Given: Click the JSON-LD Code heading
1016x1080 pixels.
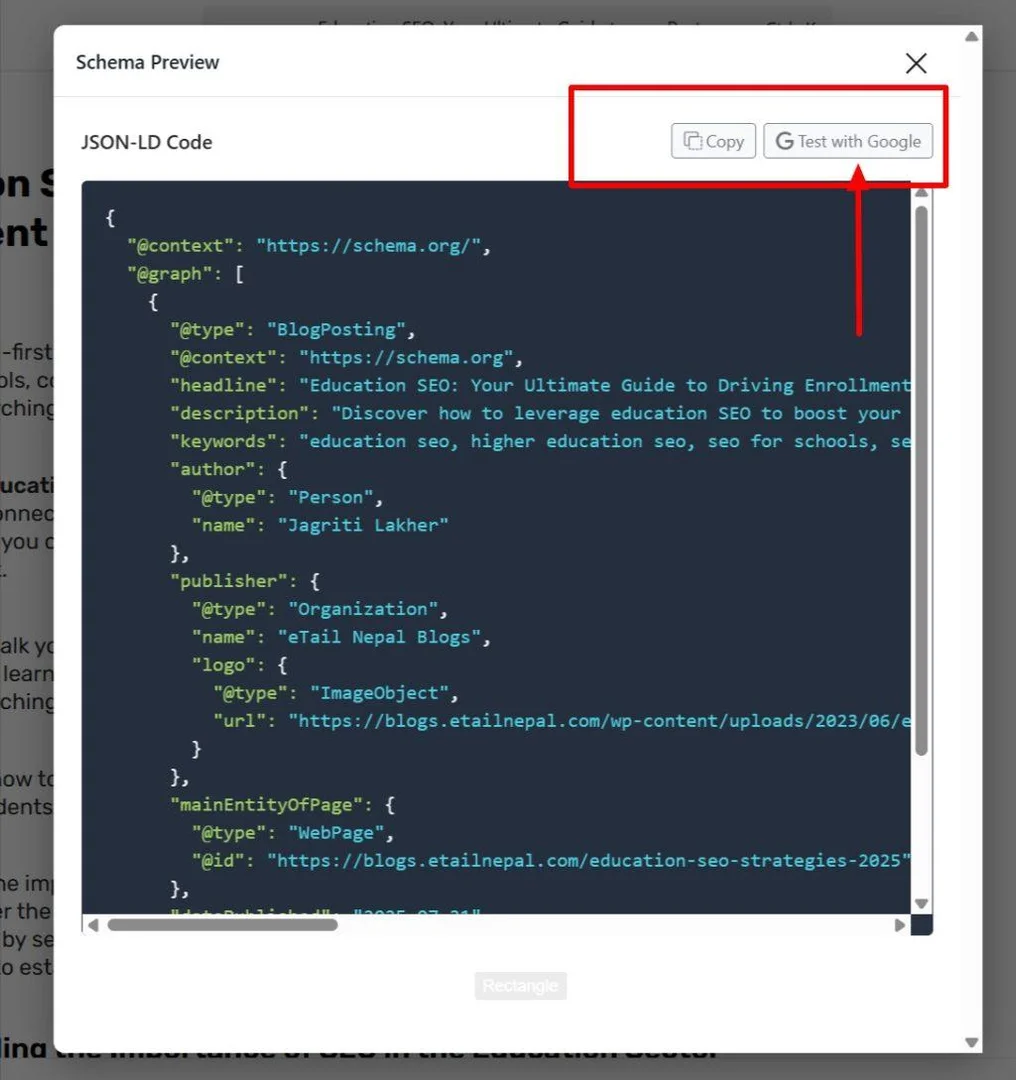Looking at the screenshot, I should tap(147, 142).
